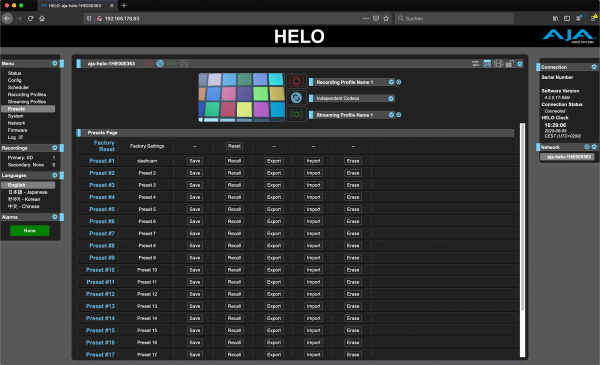Collapse the Recordings panel

55,148
